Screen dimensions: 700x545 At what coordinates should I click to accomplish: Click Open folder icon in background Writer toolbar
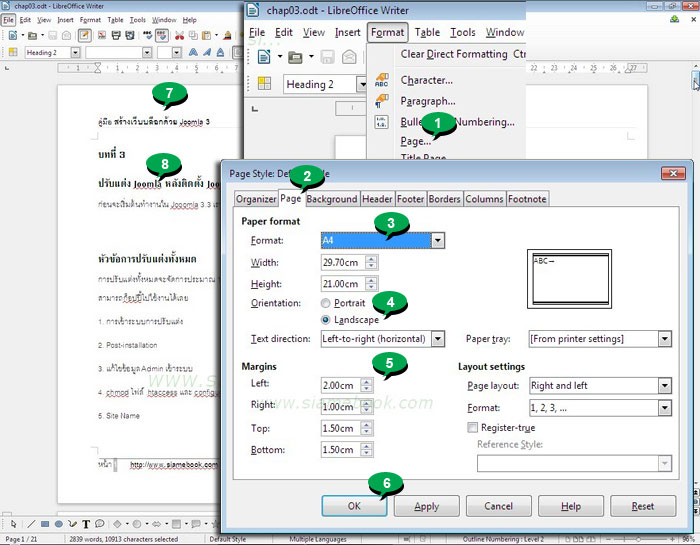pyautogui.click(x=32, y=35)
